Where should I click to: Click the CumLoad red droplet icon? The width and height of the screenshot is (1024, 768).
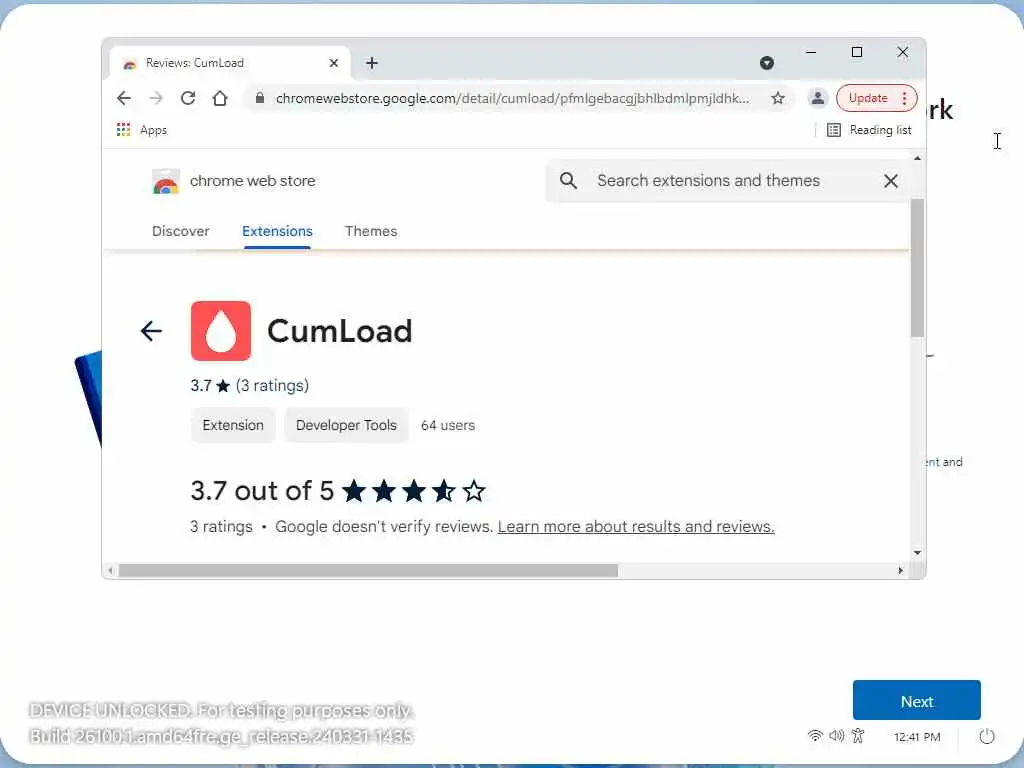click(221, 331)
